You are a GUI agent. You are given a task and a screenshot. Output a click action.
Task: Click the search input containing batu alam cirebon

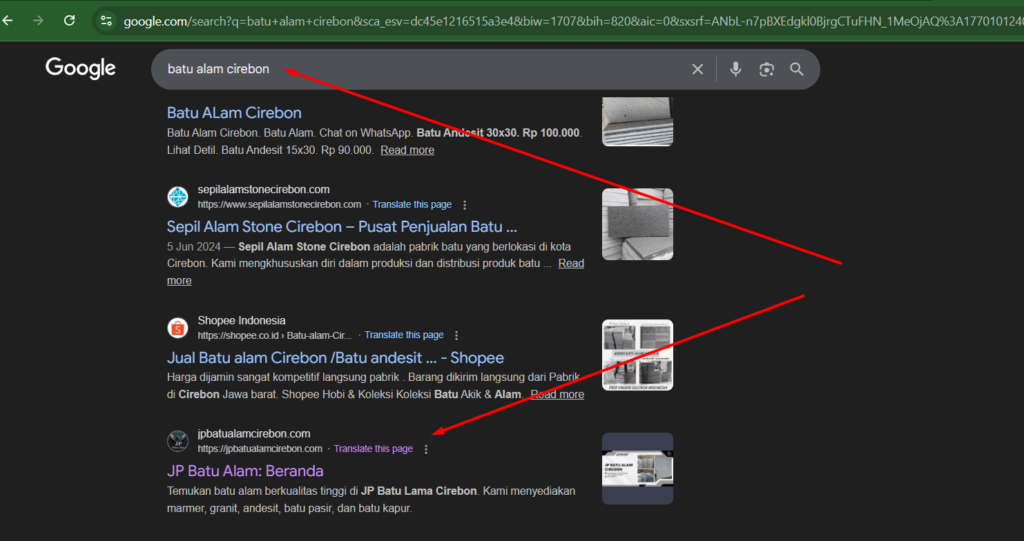420,69
